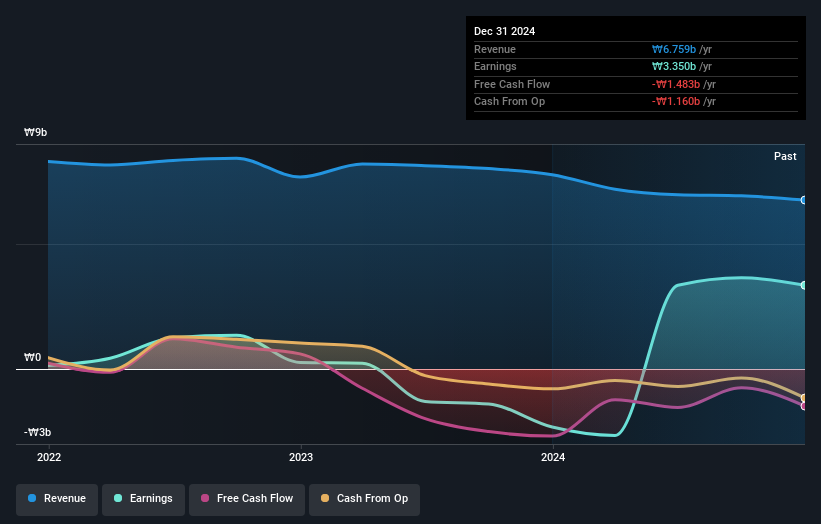Click the 2024 x-axis label

pyautogui.click(x=553, y=457)
